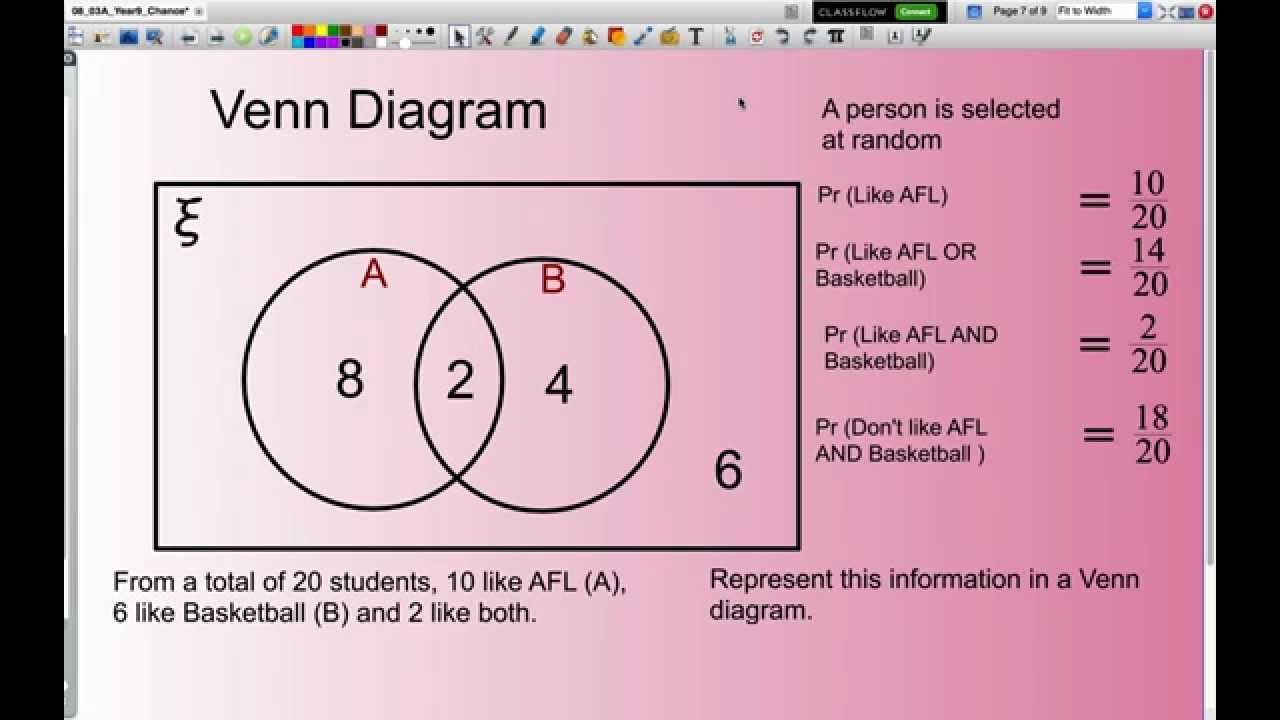Pick the white color swatch
This screenshot has height=720, width=1280.
coord(381,42)
